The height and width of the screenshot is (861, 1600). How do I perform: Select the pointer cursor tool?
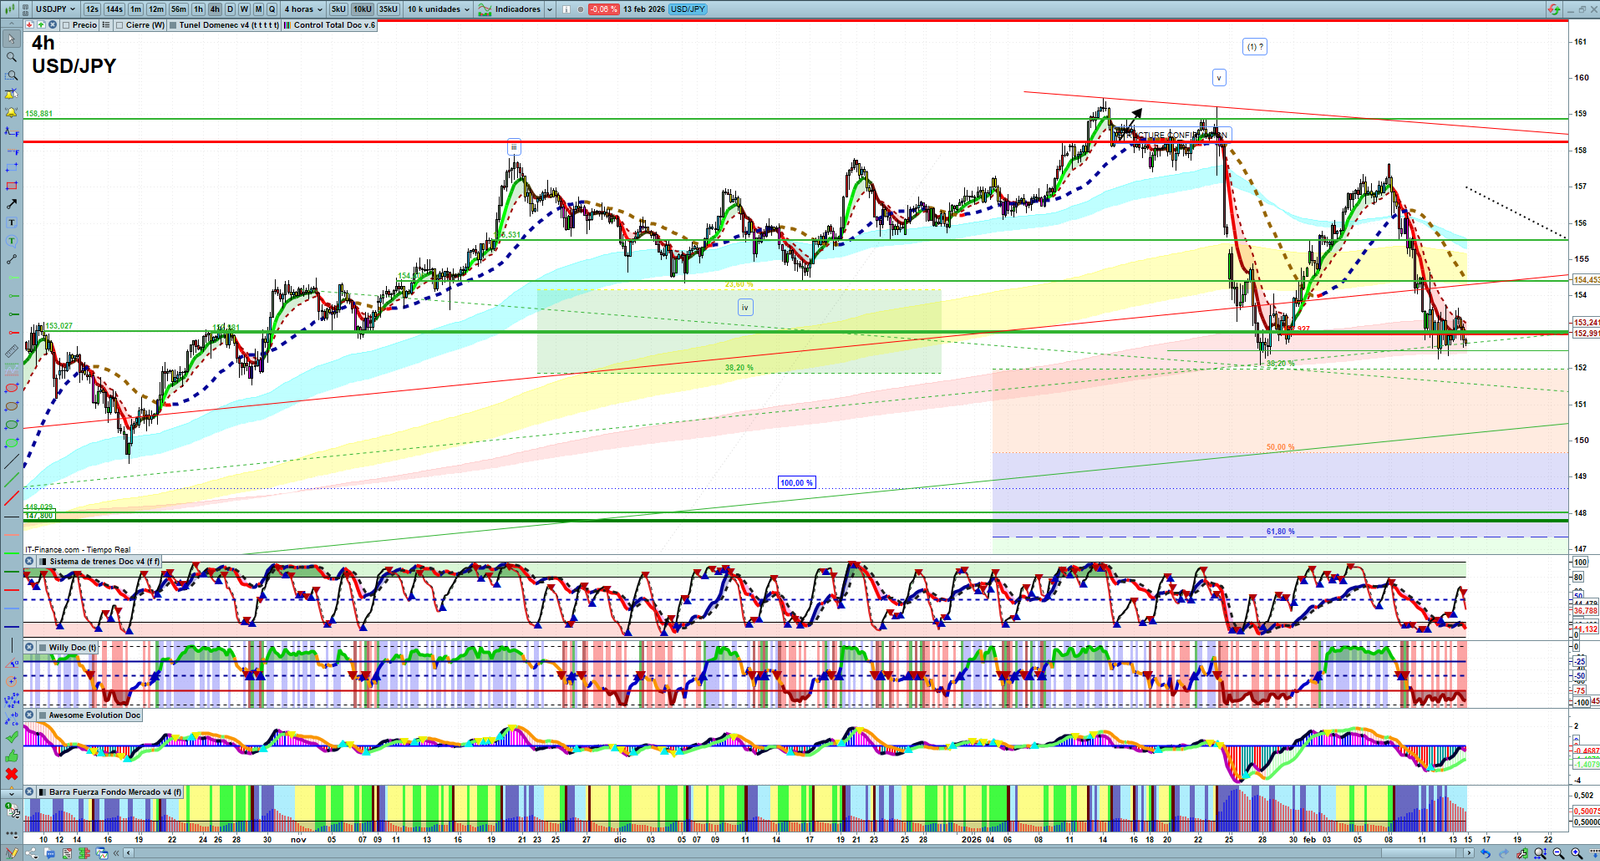pos(12,39)
